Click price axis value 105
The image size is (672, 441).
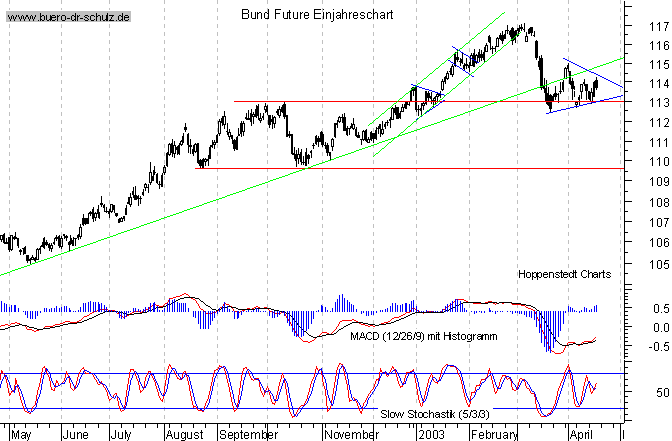click(x=659, y=264)
